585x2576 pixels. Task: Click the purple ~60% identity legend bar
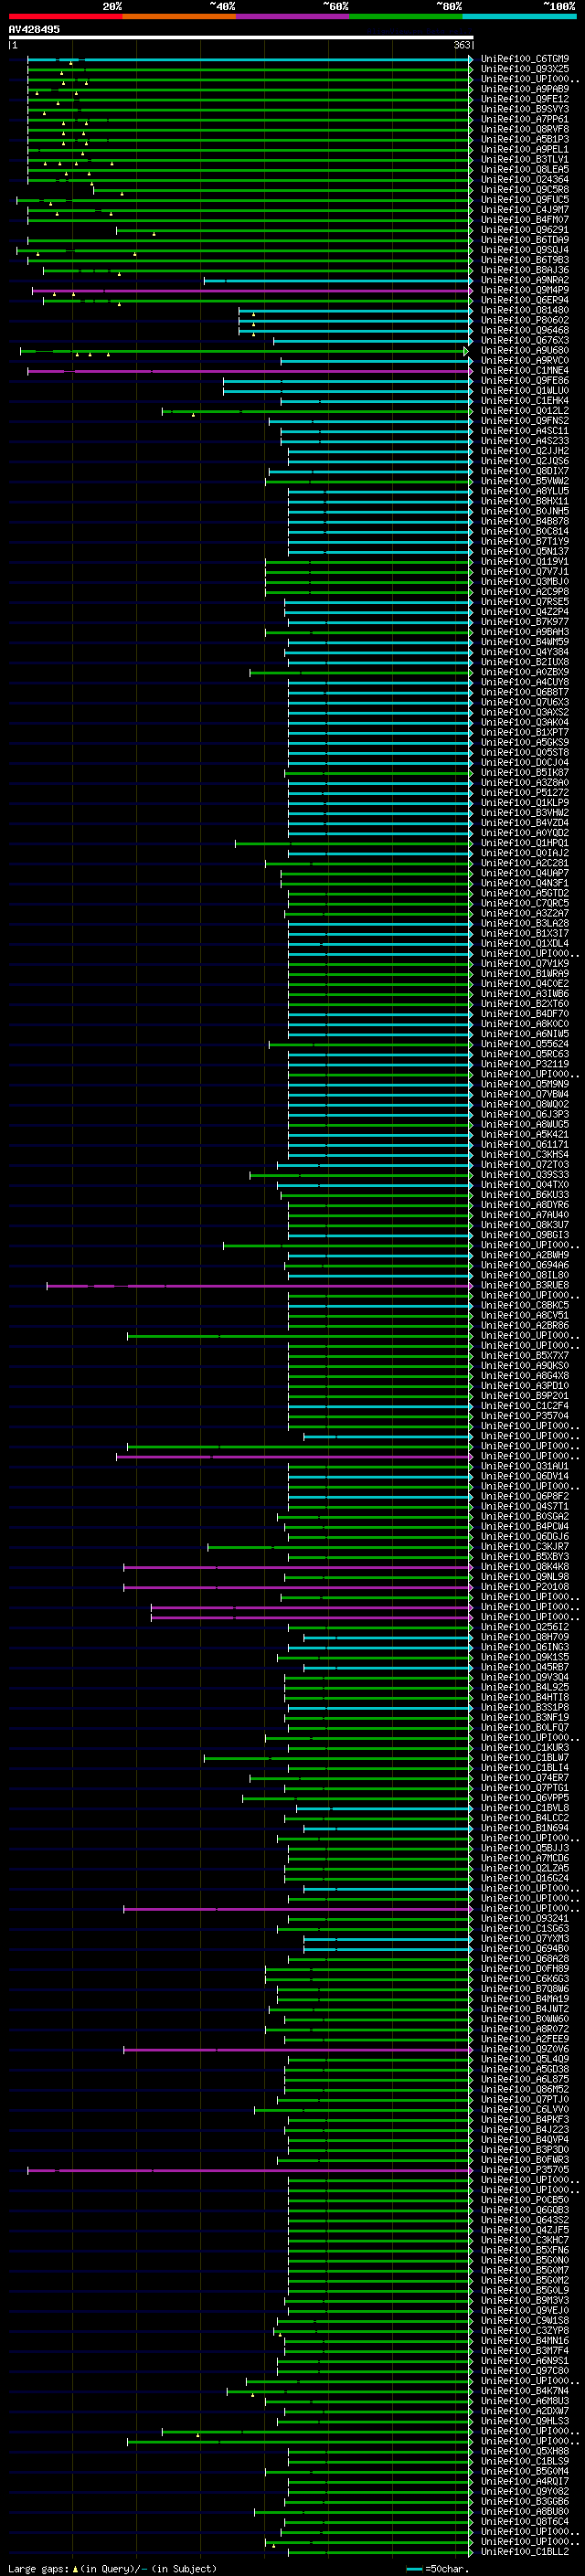(292, 16)
